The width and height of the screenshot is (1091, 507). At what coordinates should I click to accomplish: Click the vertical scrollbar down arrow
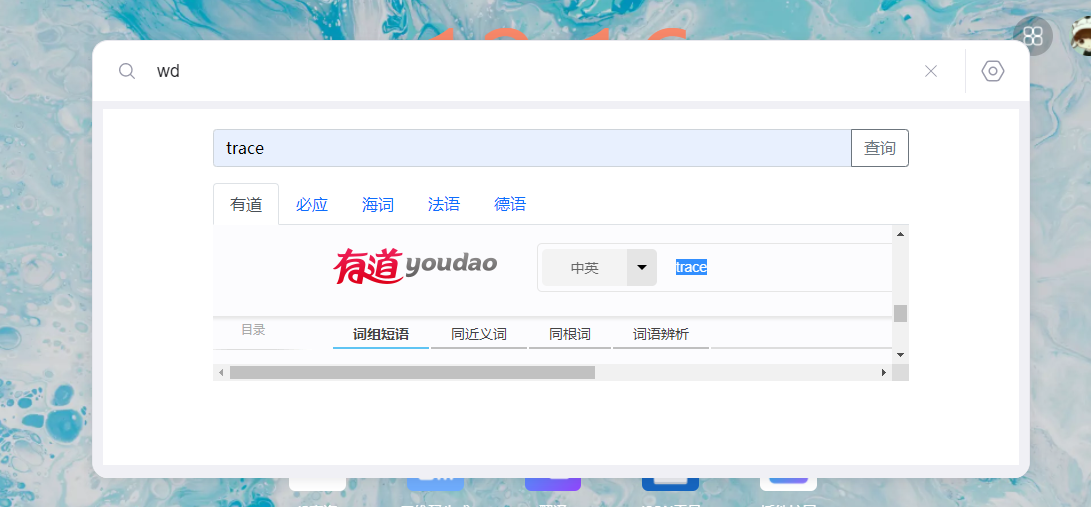click(x=900, y=355)
